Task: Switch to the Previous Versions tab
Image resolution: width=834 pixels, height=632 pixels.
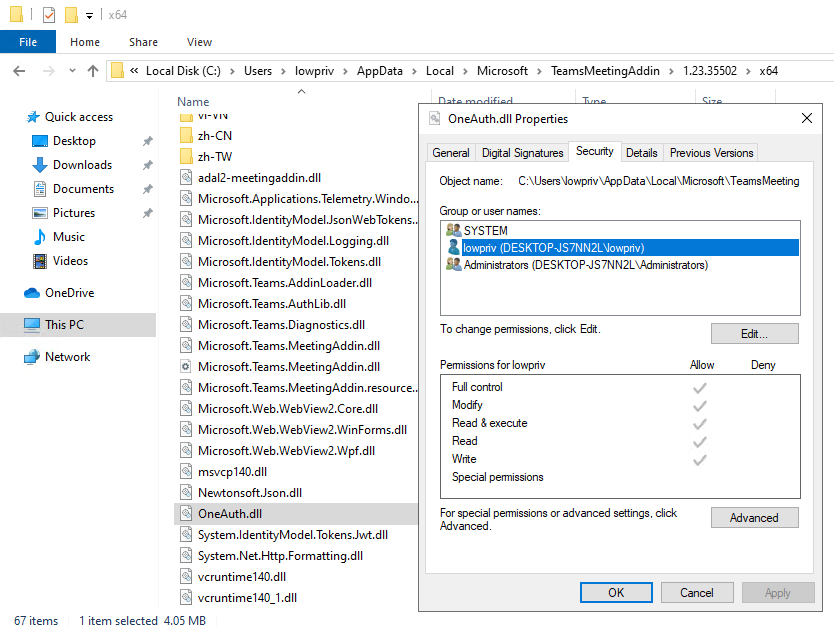Action: click(x=711, y=153)
